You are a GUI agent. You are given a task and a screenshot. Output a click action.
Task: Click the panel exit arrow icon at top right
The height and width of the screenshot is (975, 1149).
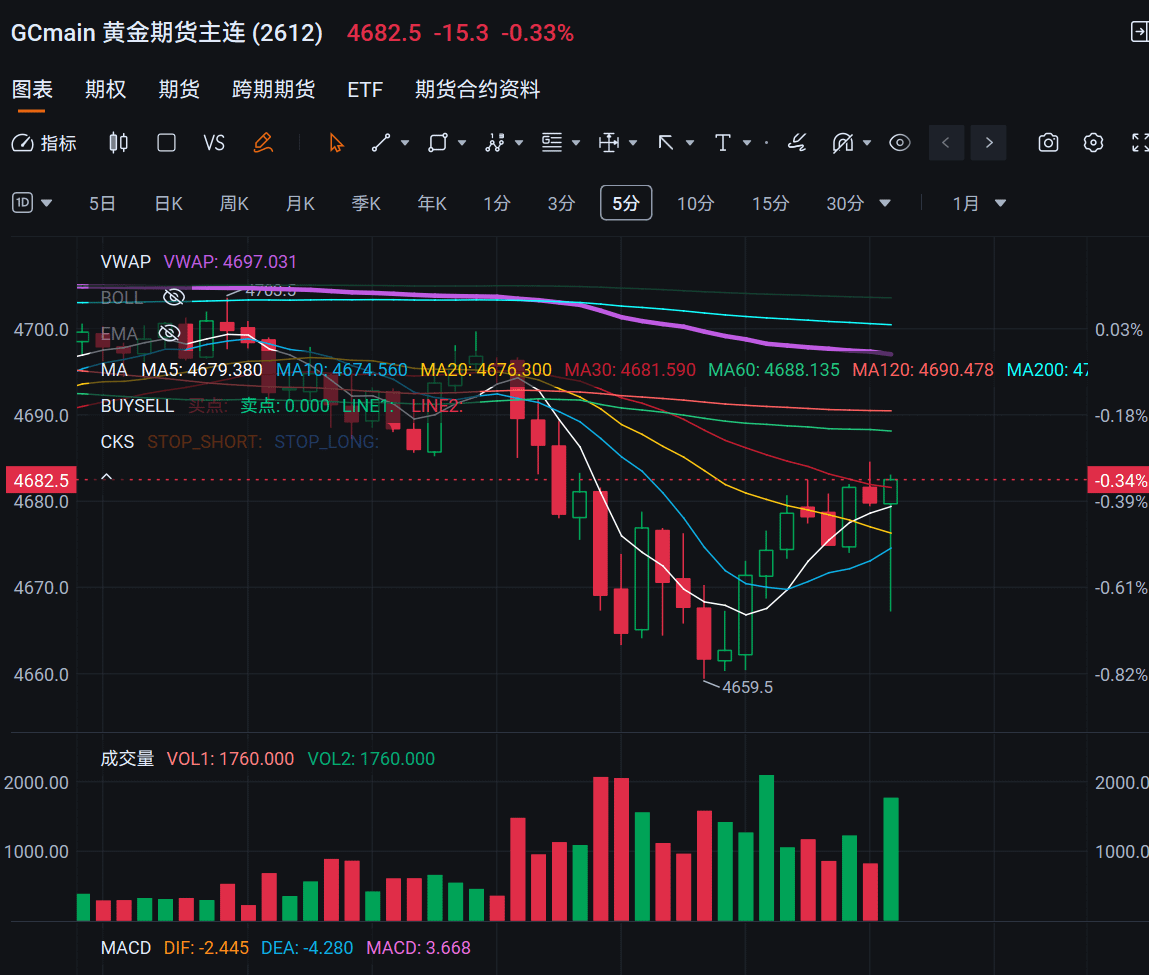tap(1139, 32)
